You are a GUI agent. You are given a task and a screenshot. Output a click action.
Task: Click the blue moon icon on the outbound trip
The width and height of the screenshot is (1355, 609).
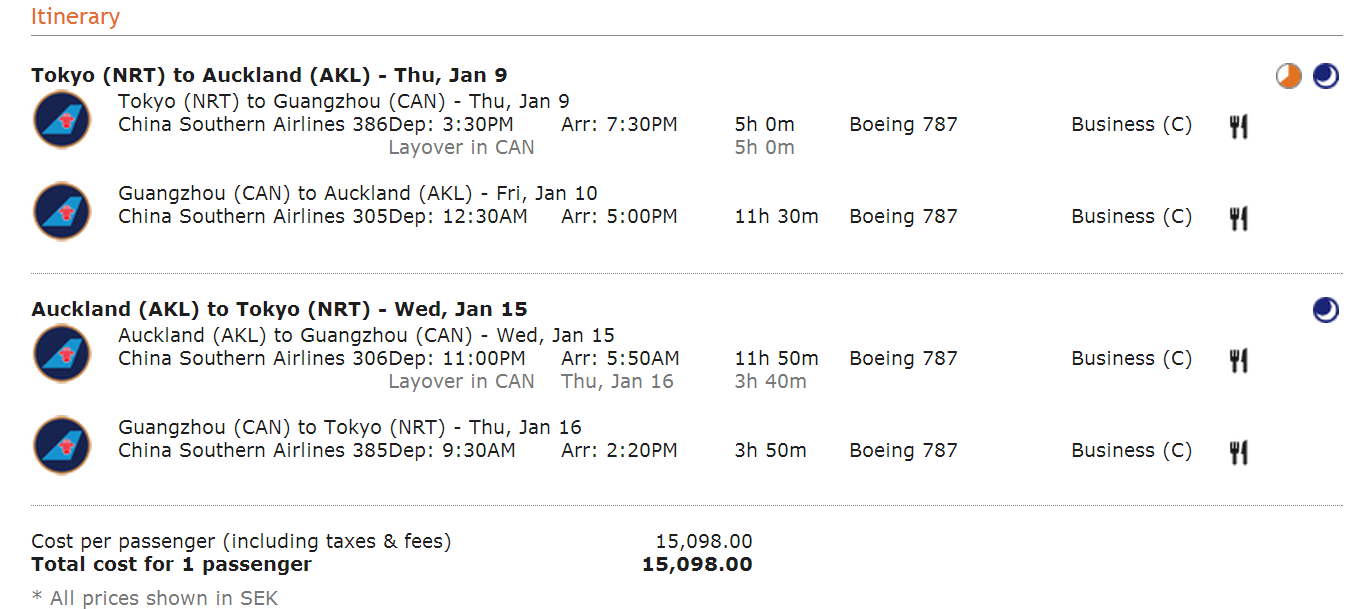click(x=1326, y=76)
